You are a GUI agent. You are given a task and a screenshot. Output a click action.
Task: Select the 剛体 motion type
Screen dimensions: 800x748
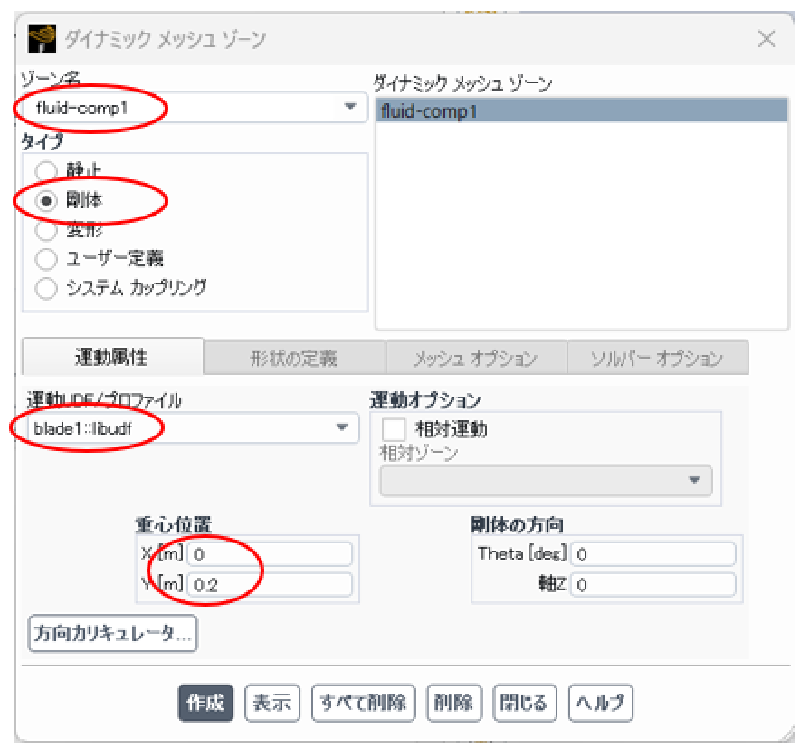tap(46, 200)
